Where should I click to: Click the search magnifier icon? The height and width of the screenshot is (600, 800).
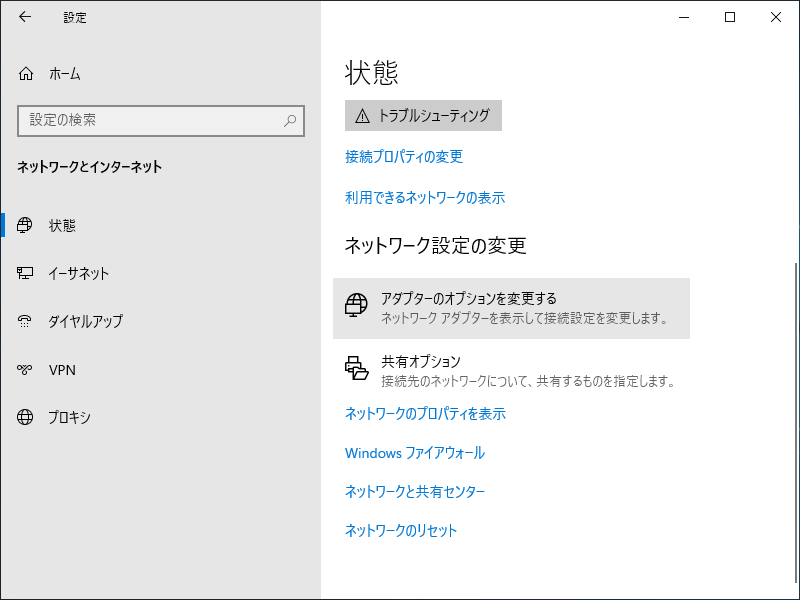click(x=290, y=121)
